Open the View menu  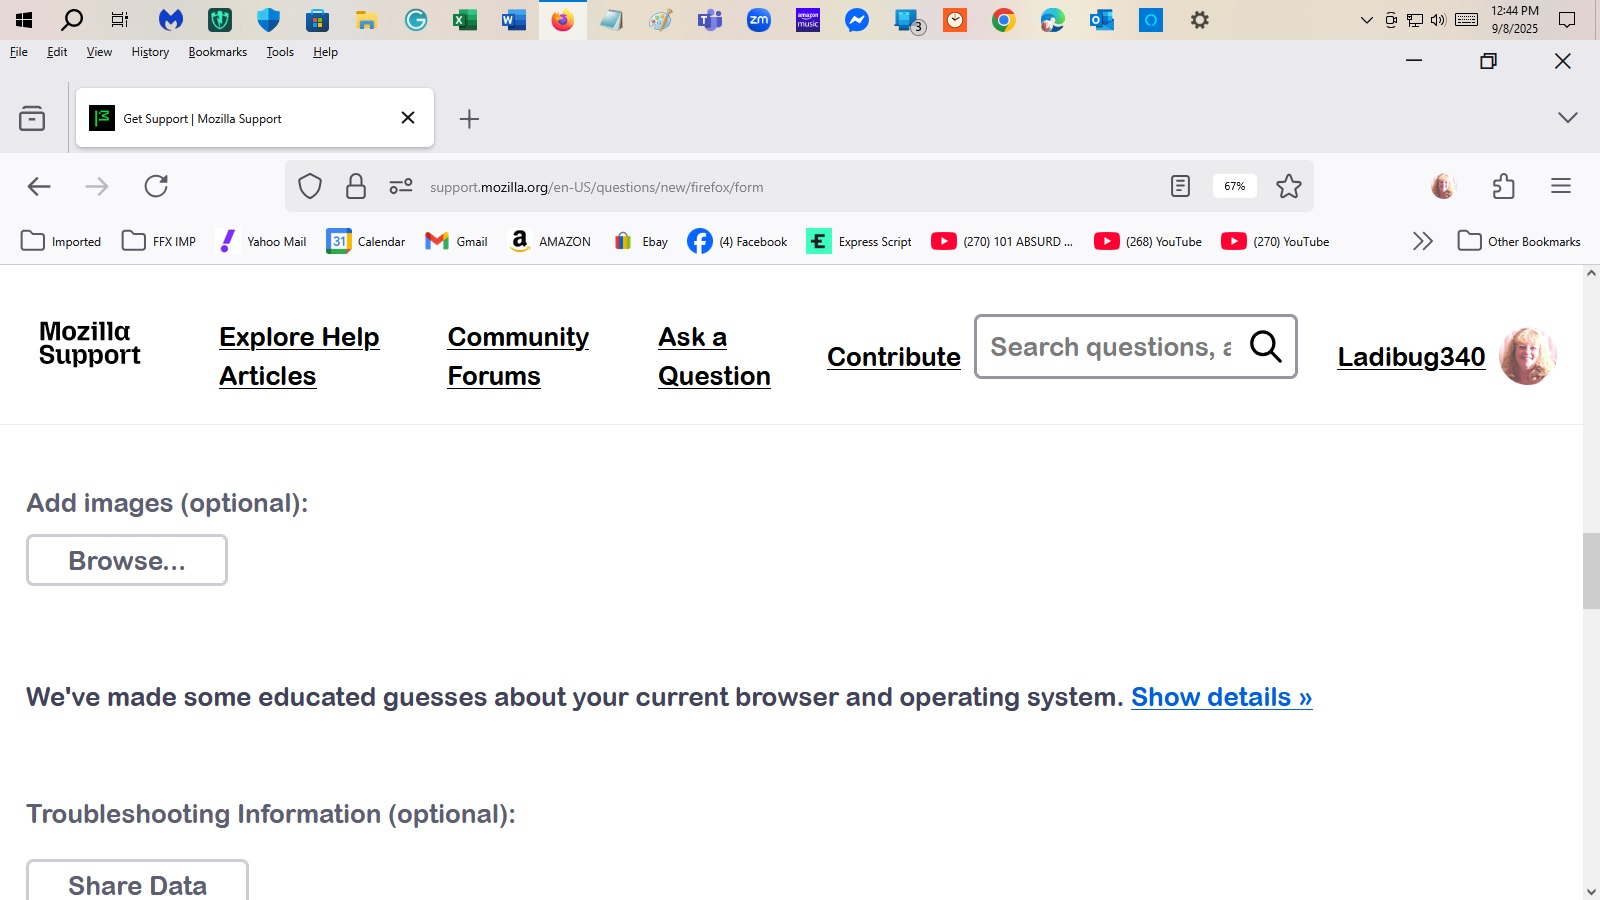tap(99, 52)
